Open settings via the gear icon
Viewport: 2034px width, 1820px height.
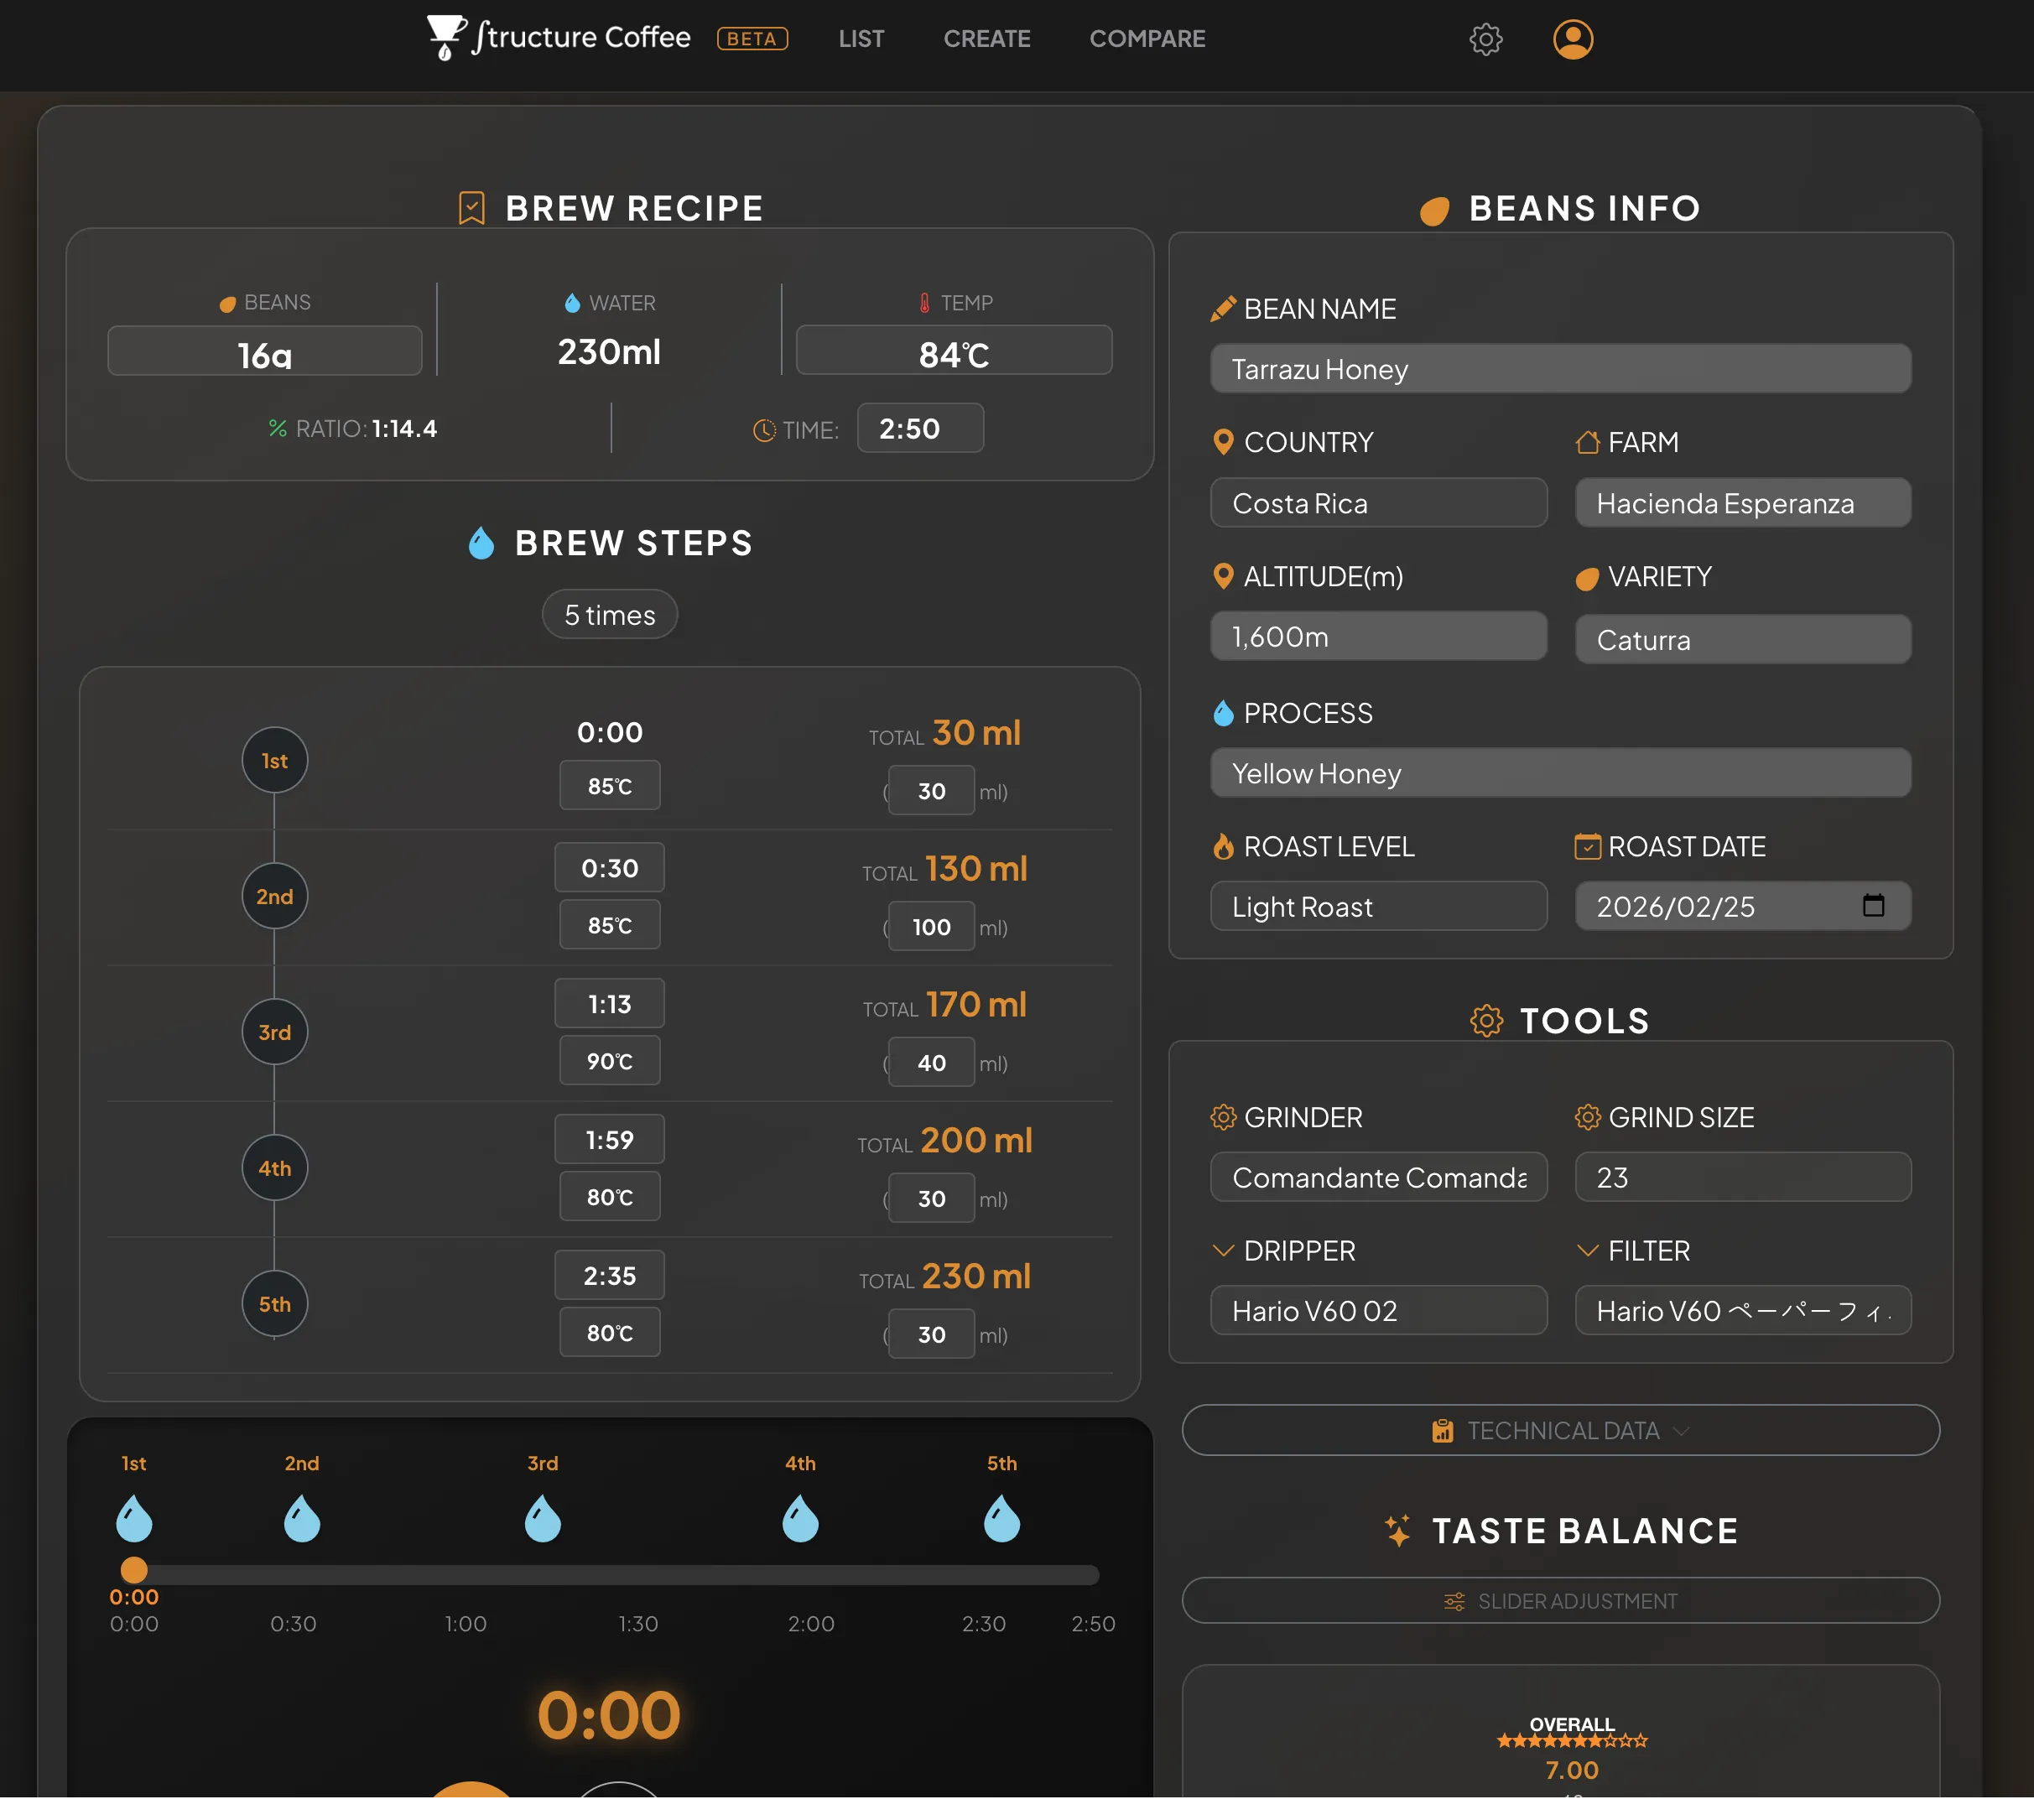1485,39
